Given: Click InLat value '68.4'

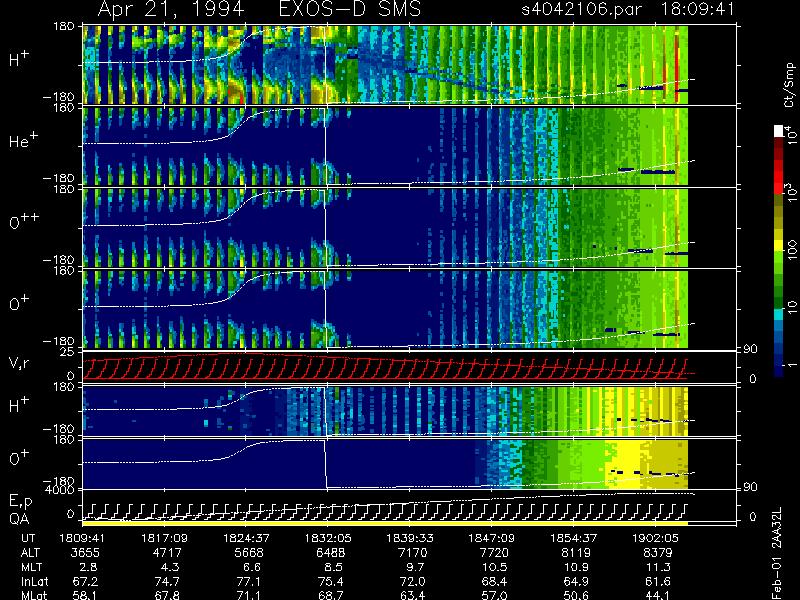Looking at the screenshot, I should click(x=494, y=581).
